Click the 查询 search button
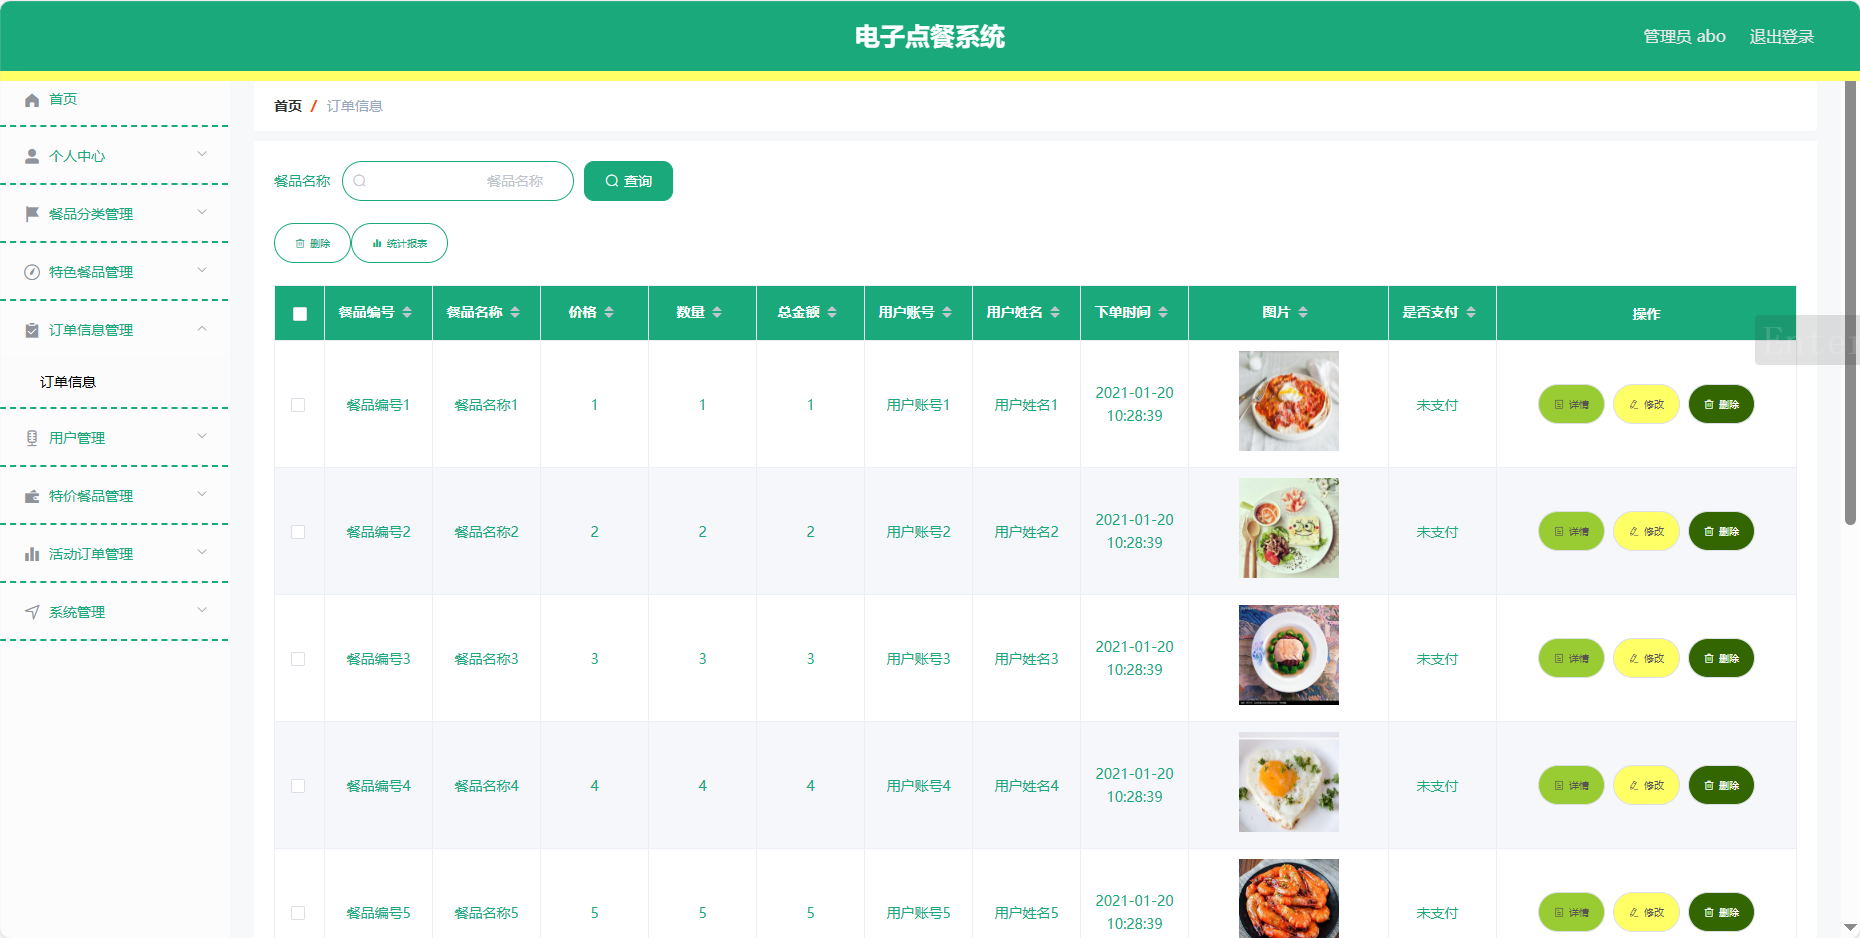 (628, 181)
